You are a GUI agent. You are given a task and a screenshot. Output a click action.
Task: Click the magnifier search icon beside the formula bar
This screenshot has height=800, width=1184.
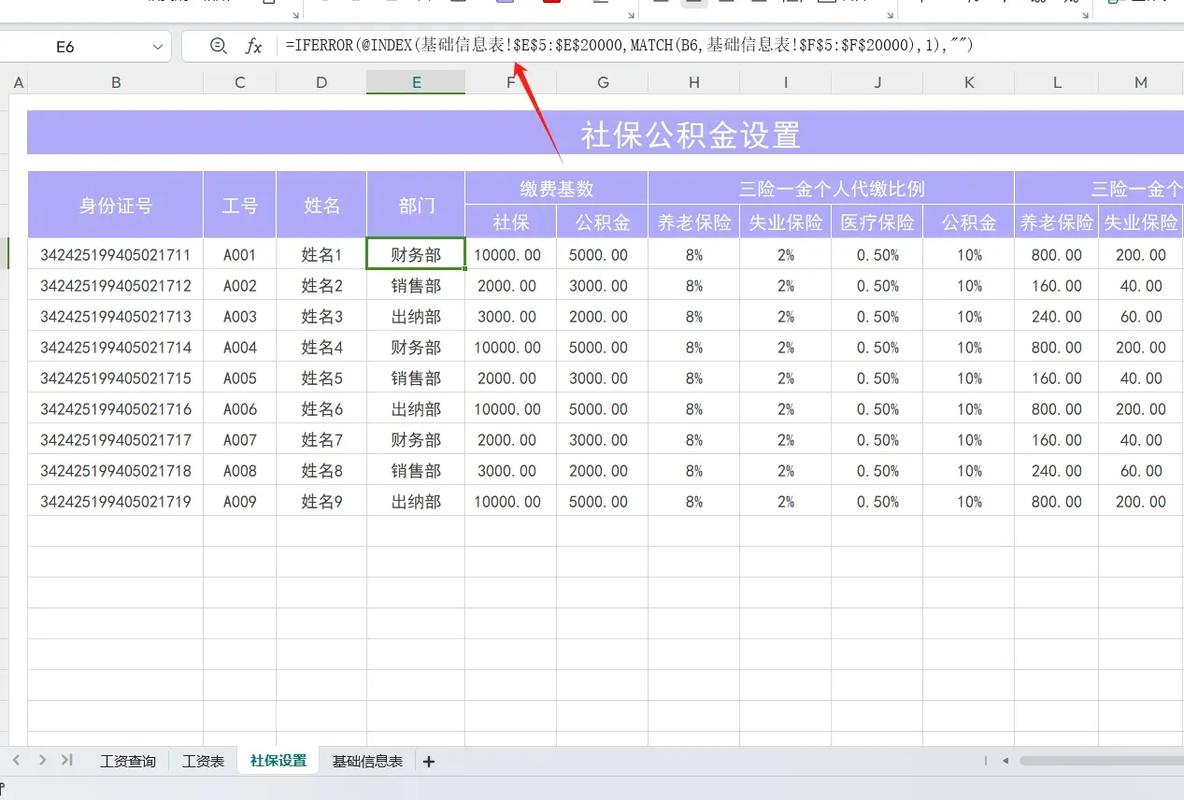tap(218, 45)
